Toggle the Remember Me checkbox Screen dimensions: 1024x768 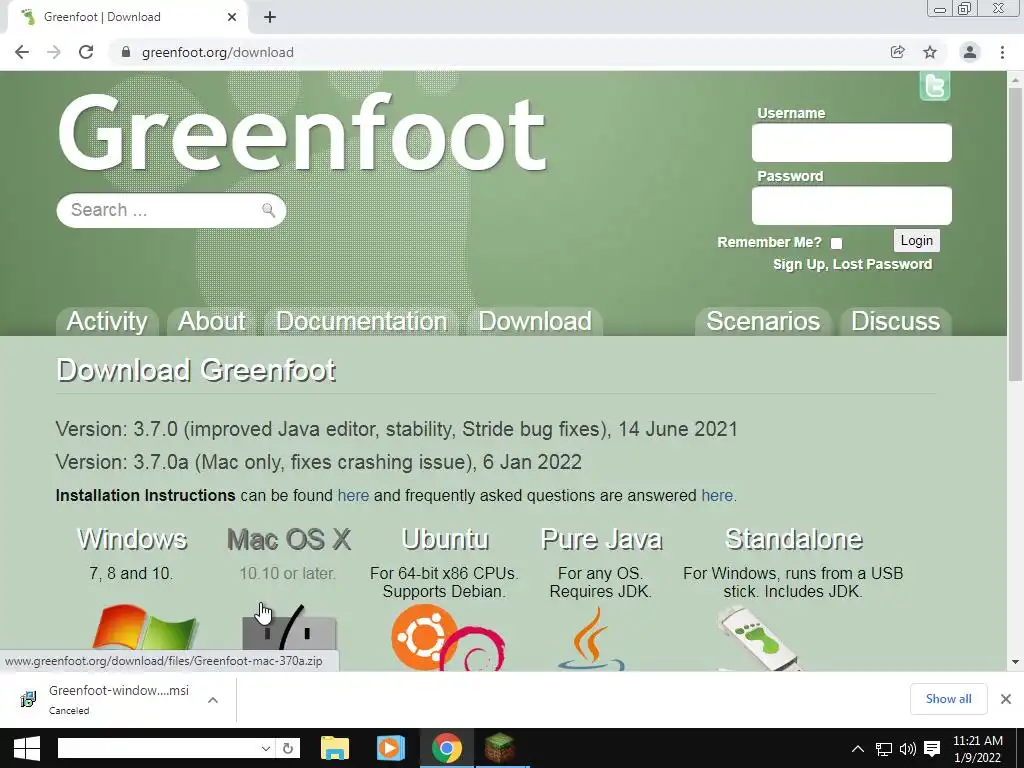(x=836, y=243)
